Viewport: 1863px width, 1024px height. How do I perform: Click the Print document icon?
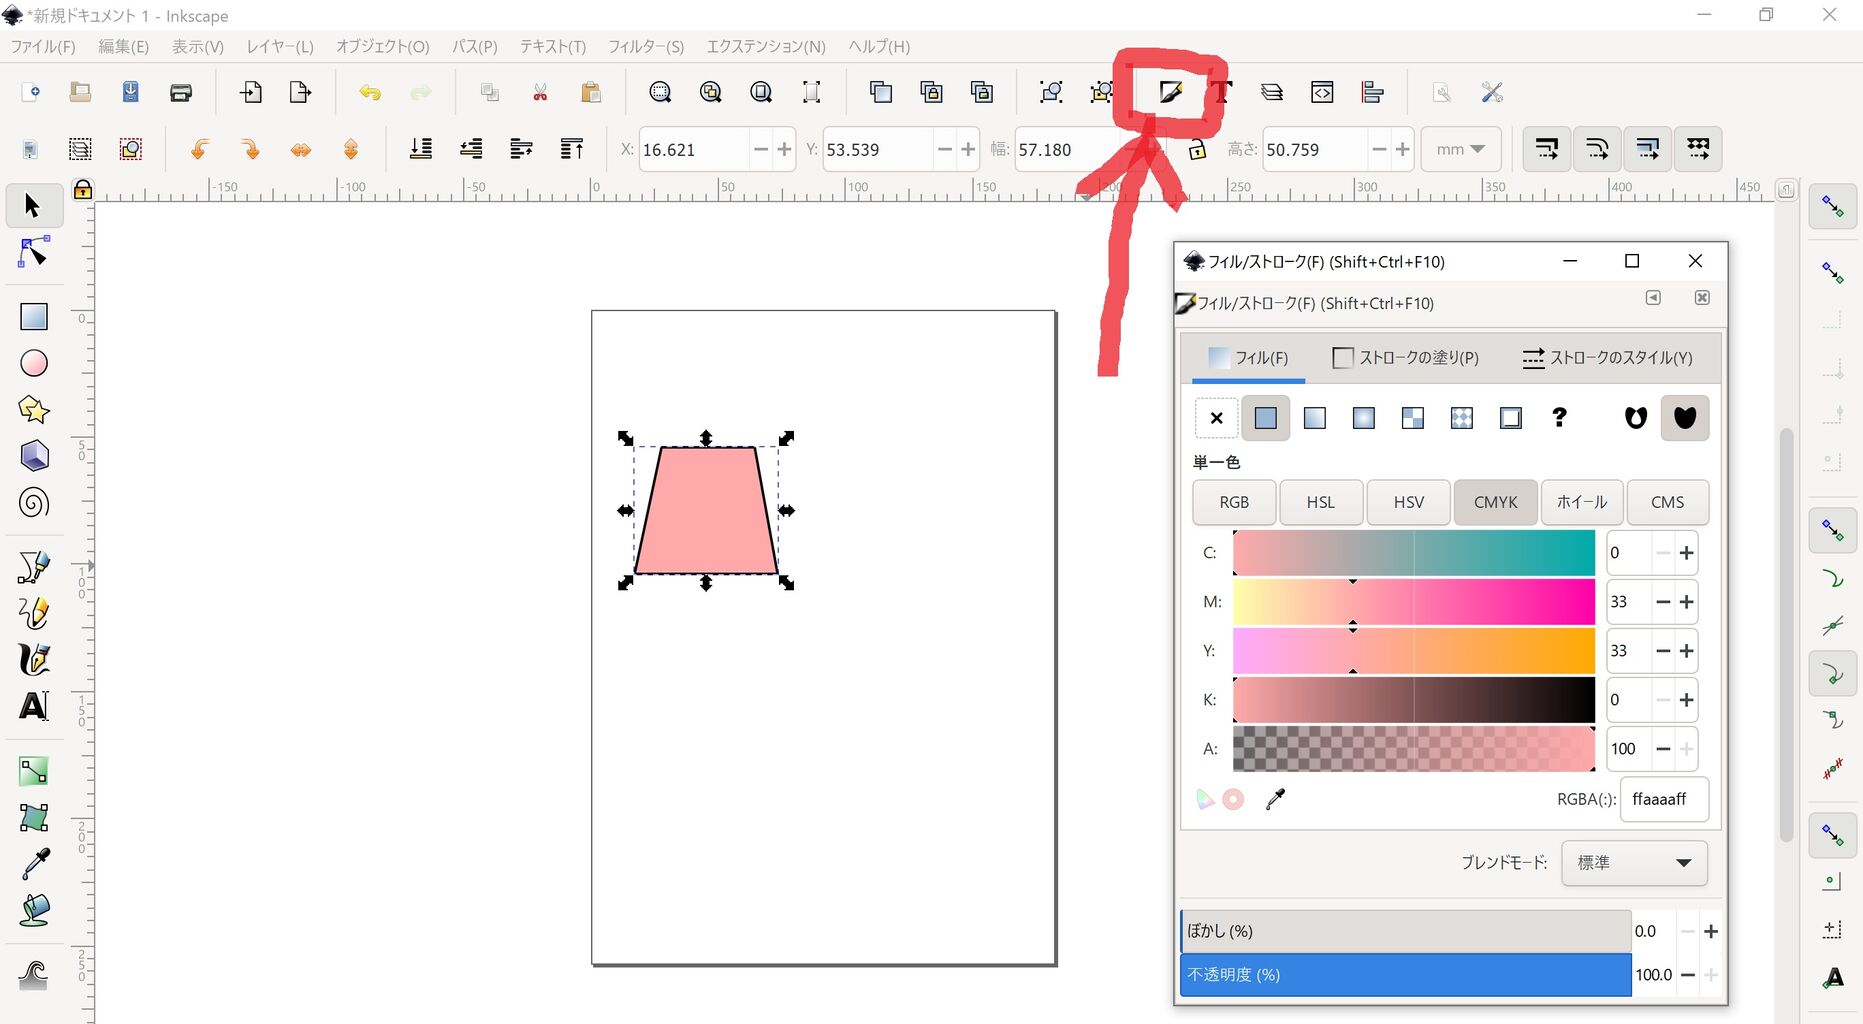click(x=181, y=93)
